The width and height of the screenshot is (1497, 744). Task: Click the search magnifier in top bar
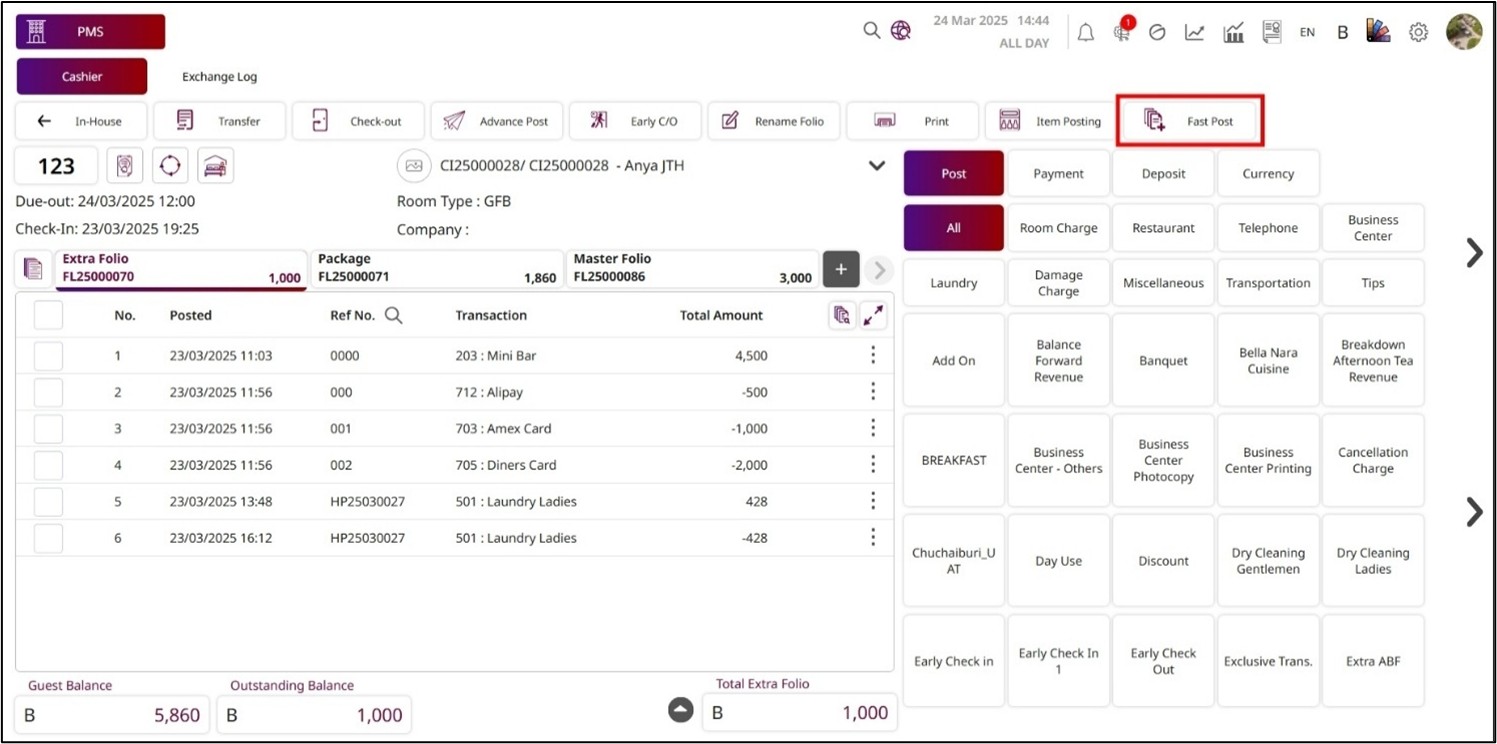pyautogui.click(x=872, y=31)
